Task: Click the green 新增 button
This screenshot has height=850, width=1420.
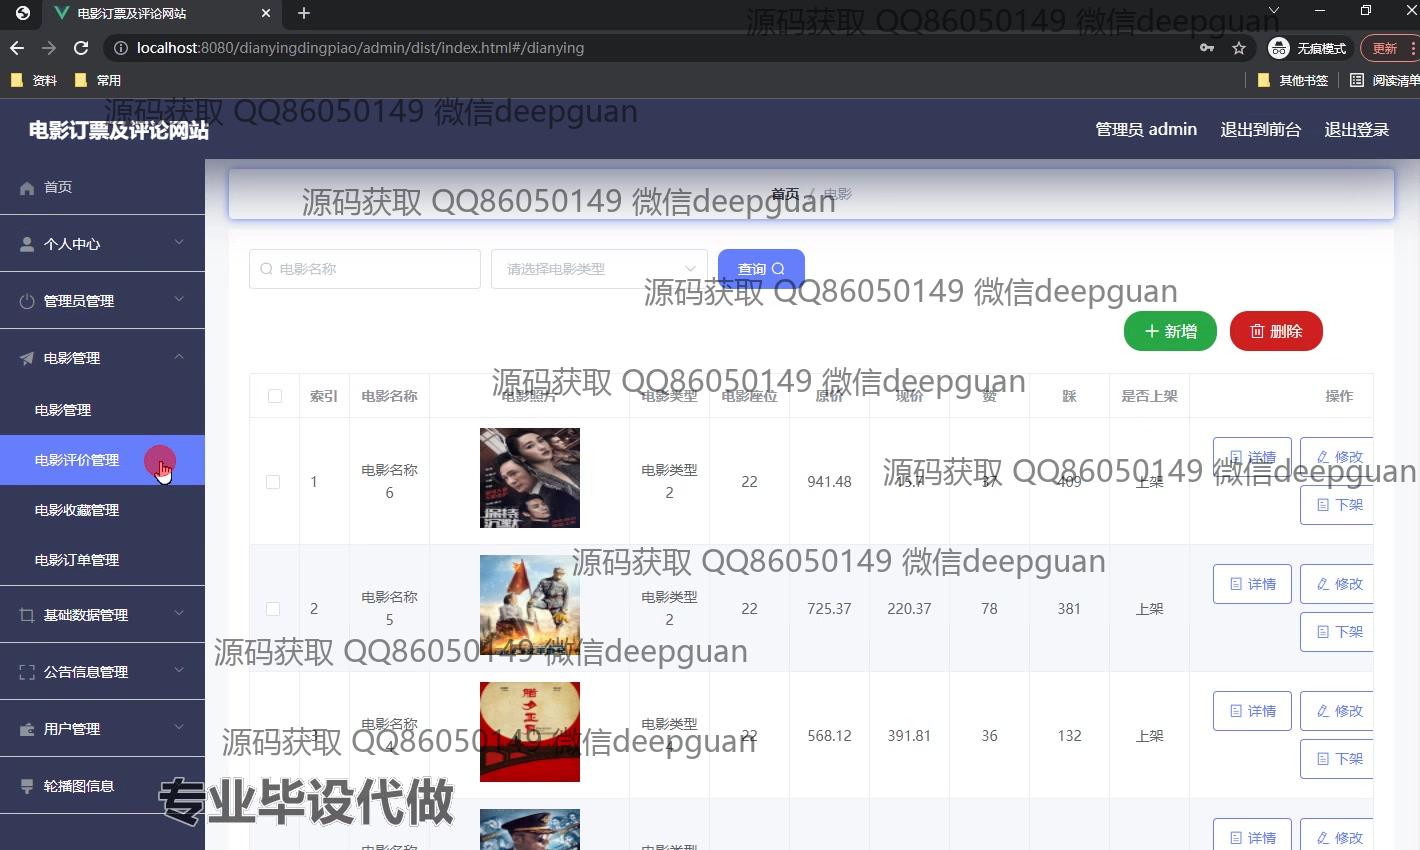Action: click(x=1170, y=331)
